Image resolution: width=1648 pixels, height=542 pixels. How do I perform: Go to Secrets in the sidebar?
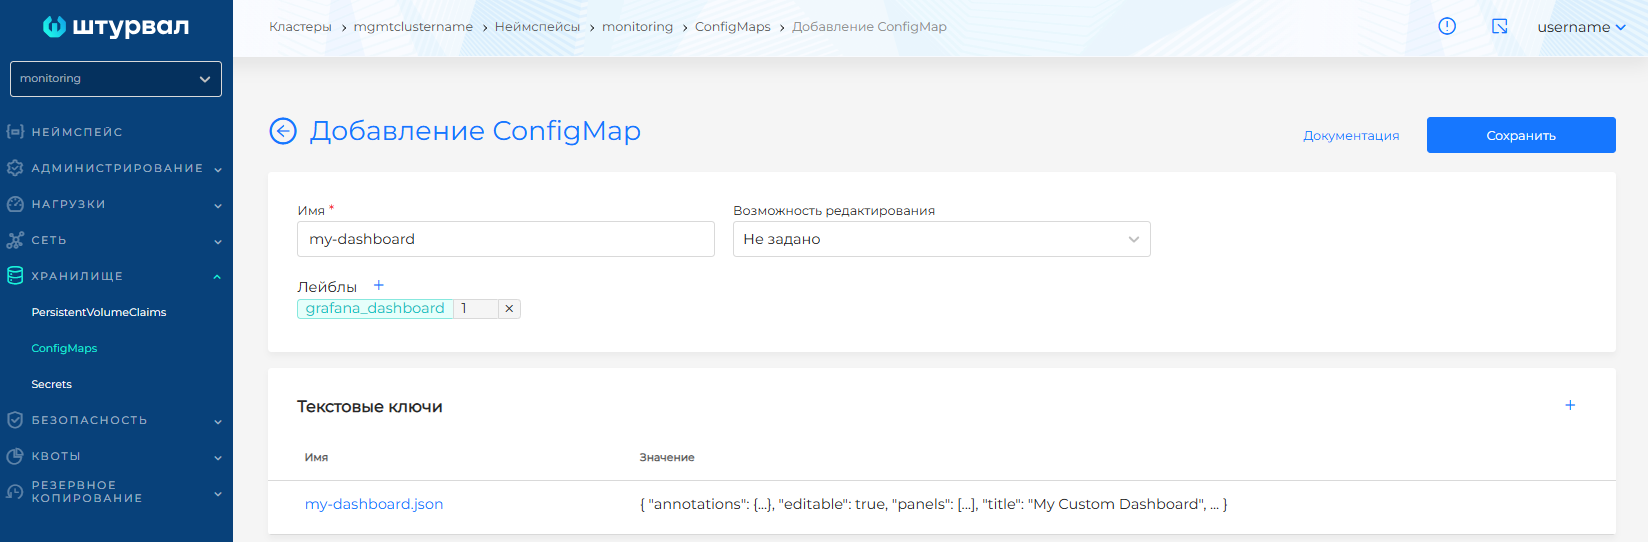pos(52,384)
